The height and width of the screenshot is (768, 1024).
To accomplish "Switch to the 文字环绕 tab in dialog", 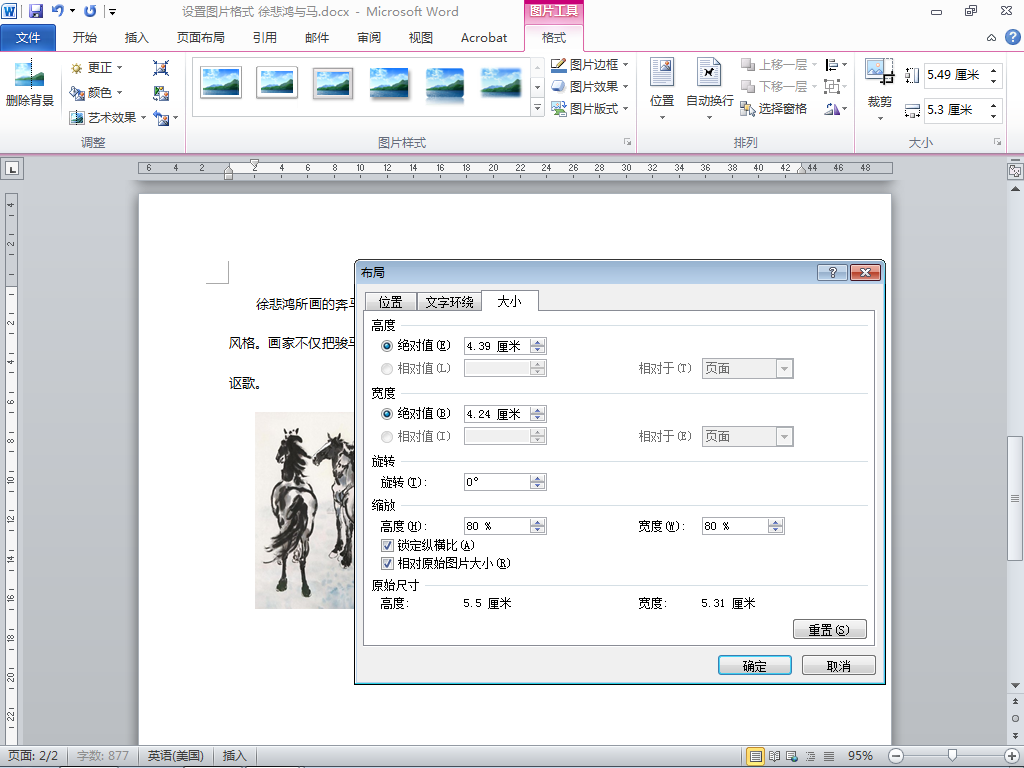I will [x=449, y=302].
